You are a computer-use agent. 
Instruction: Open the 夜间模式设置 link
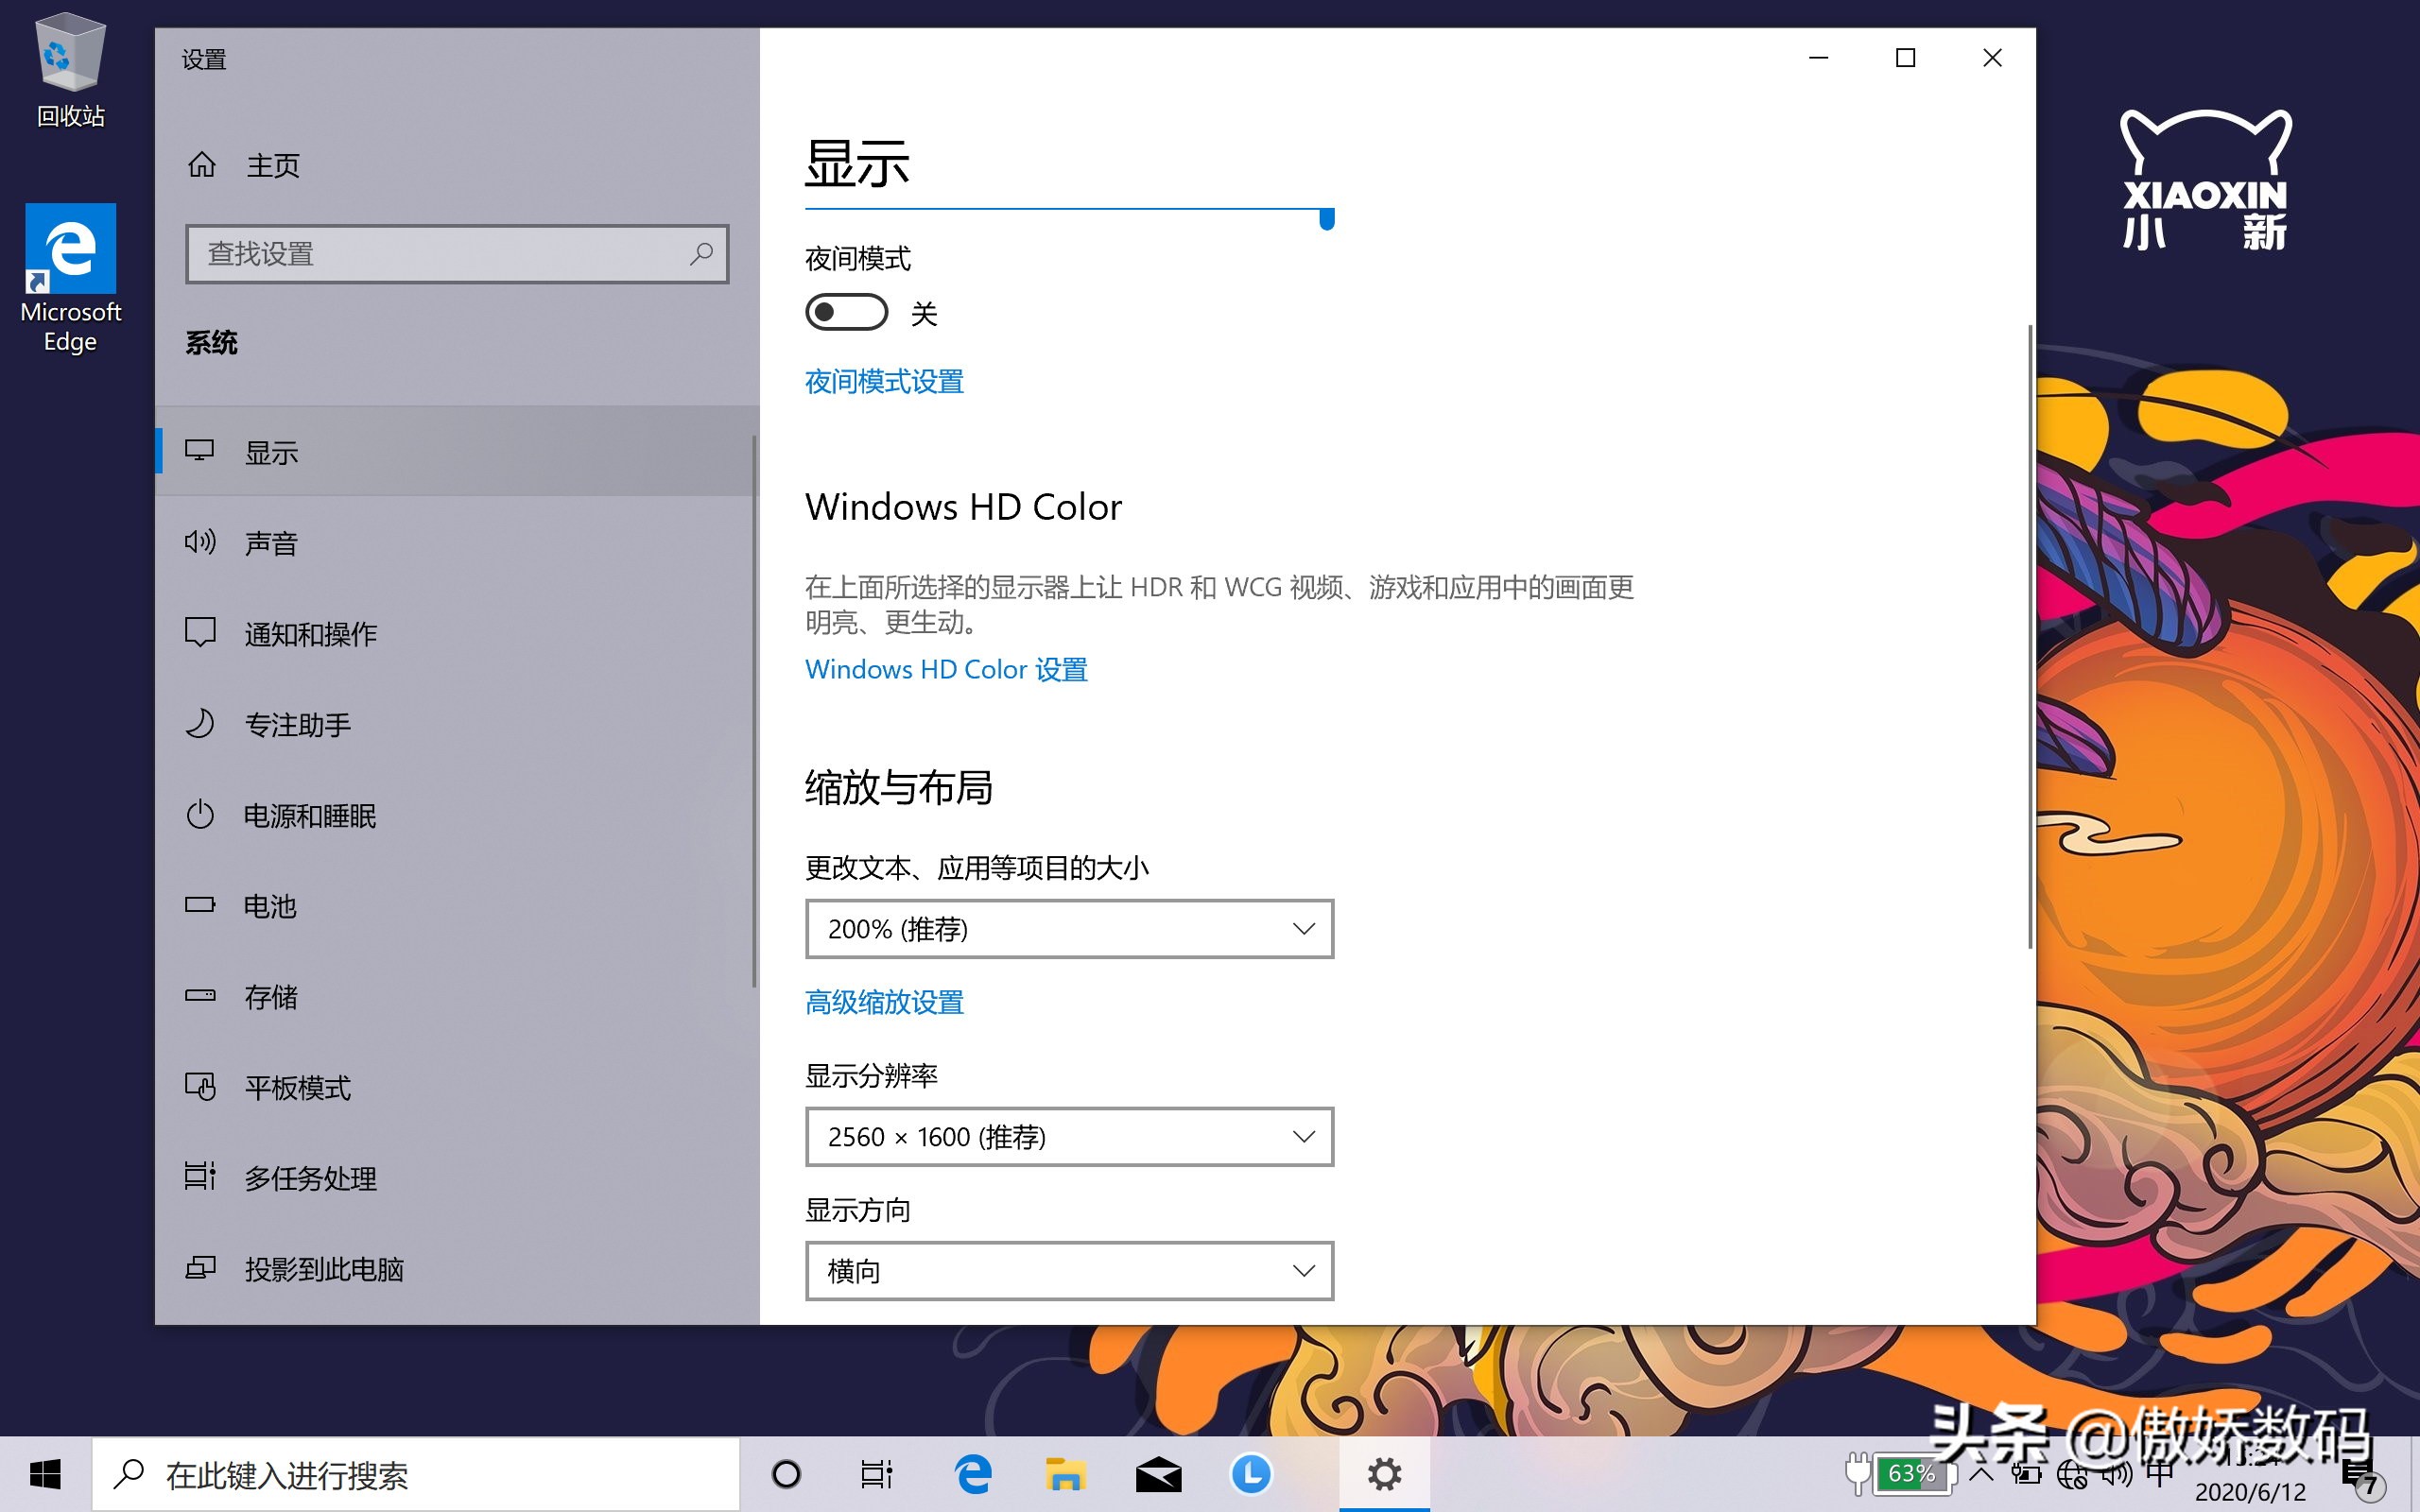(884, 382)
